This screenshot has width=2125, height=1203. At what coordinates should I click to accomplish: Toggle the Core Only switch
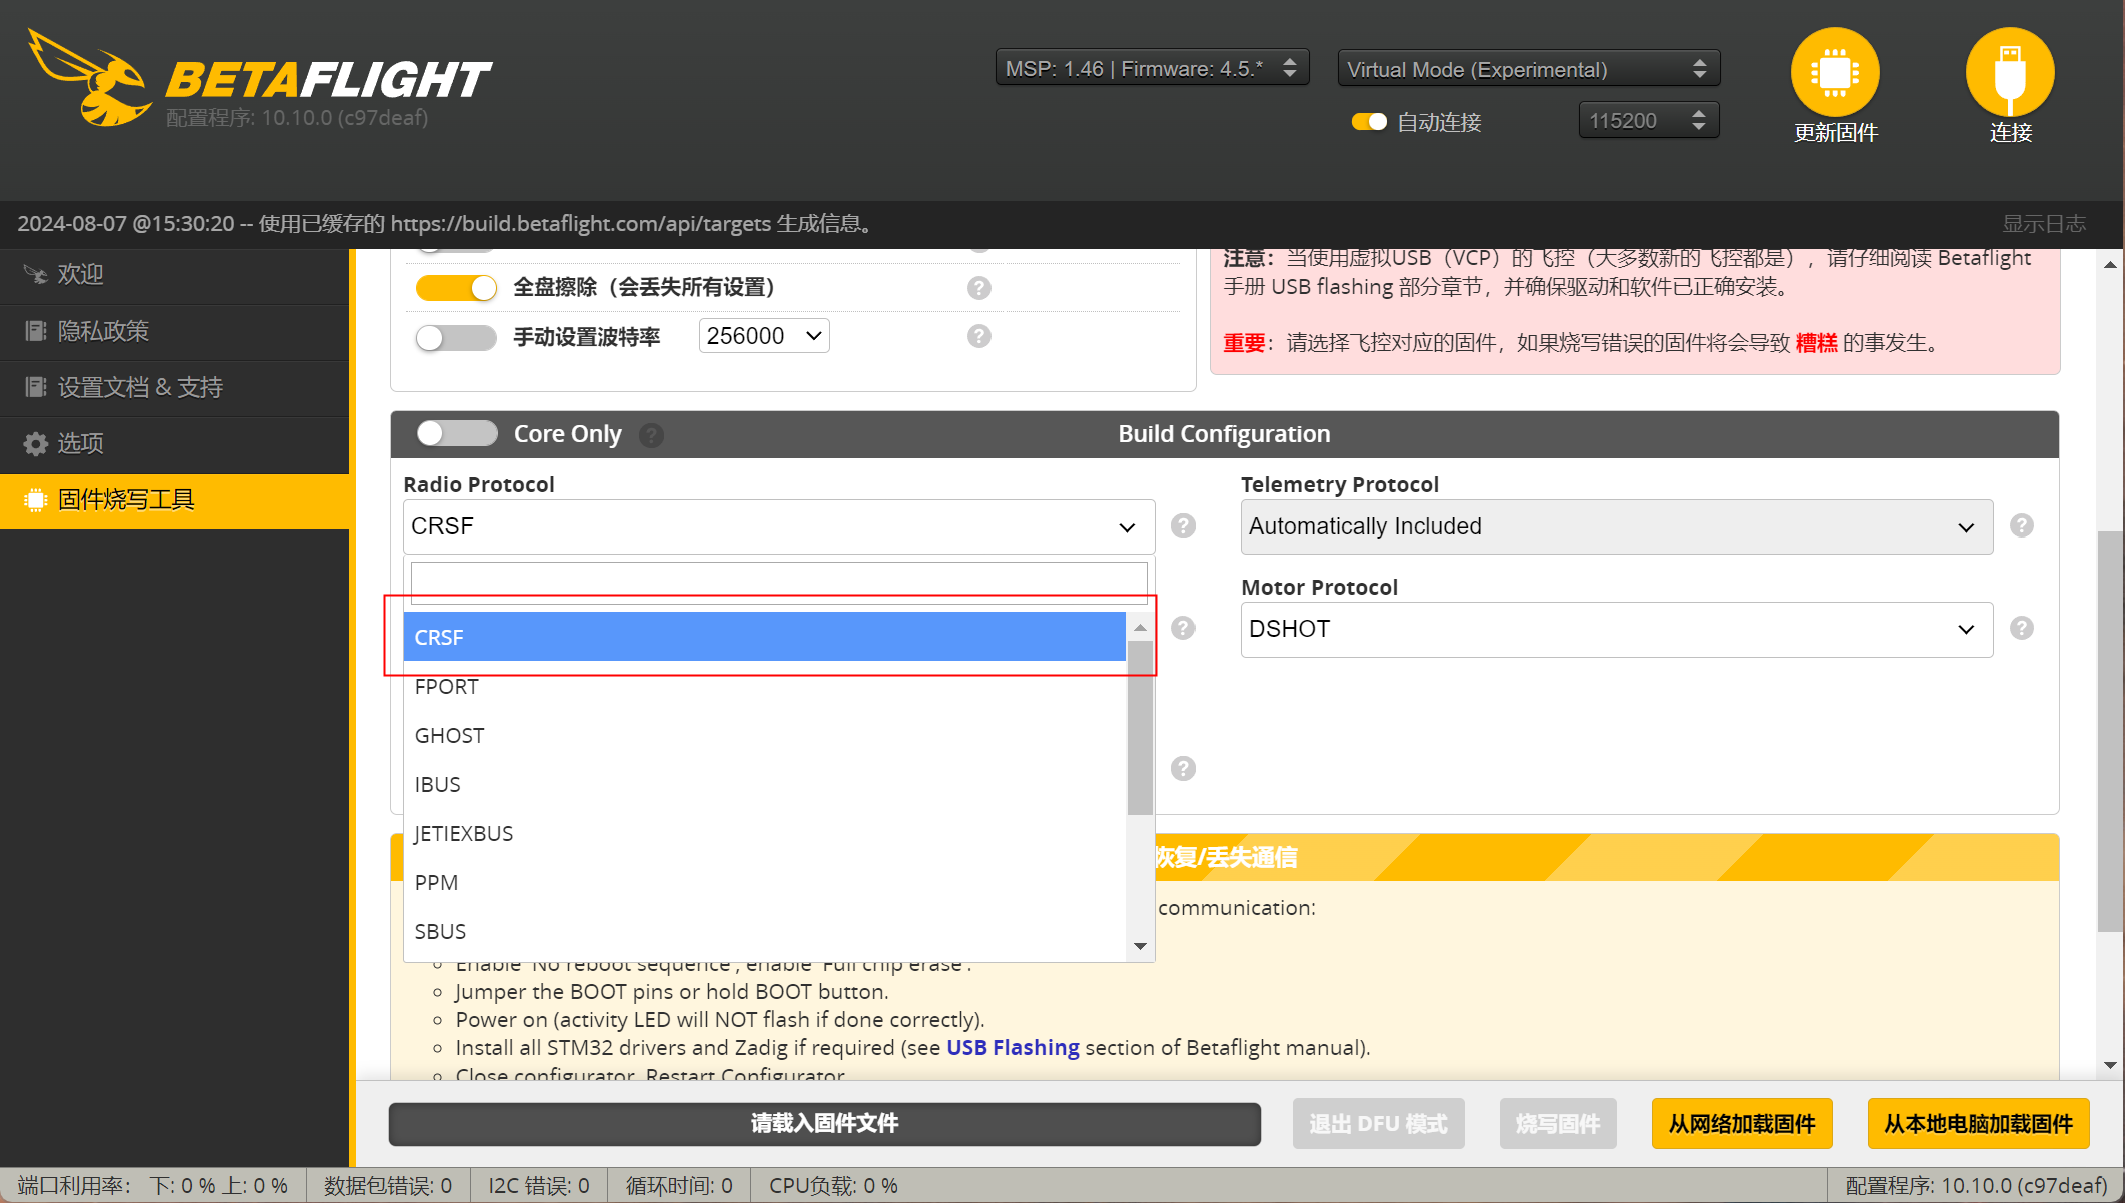457,433
